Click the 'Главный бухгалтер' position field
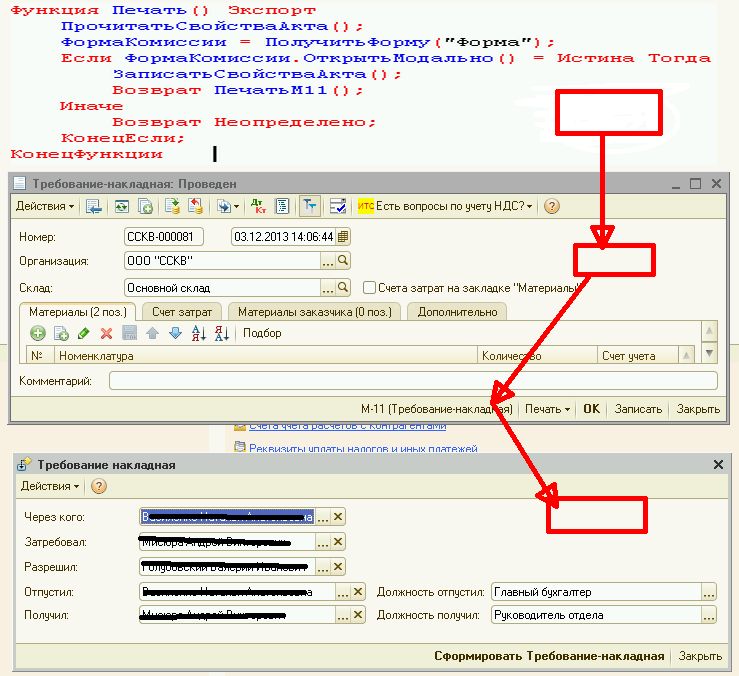The height and width of the screenshot is (676, 739). 596,592
